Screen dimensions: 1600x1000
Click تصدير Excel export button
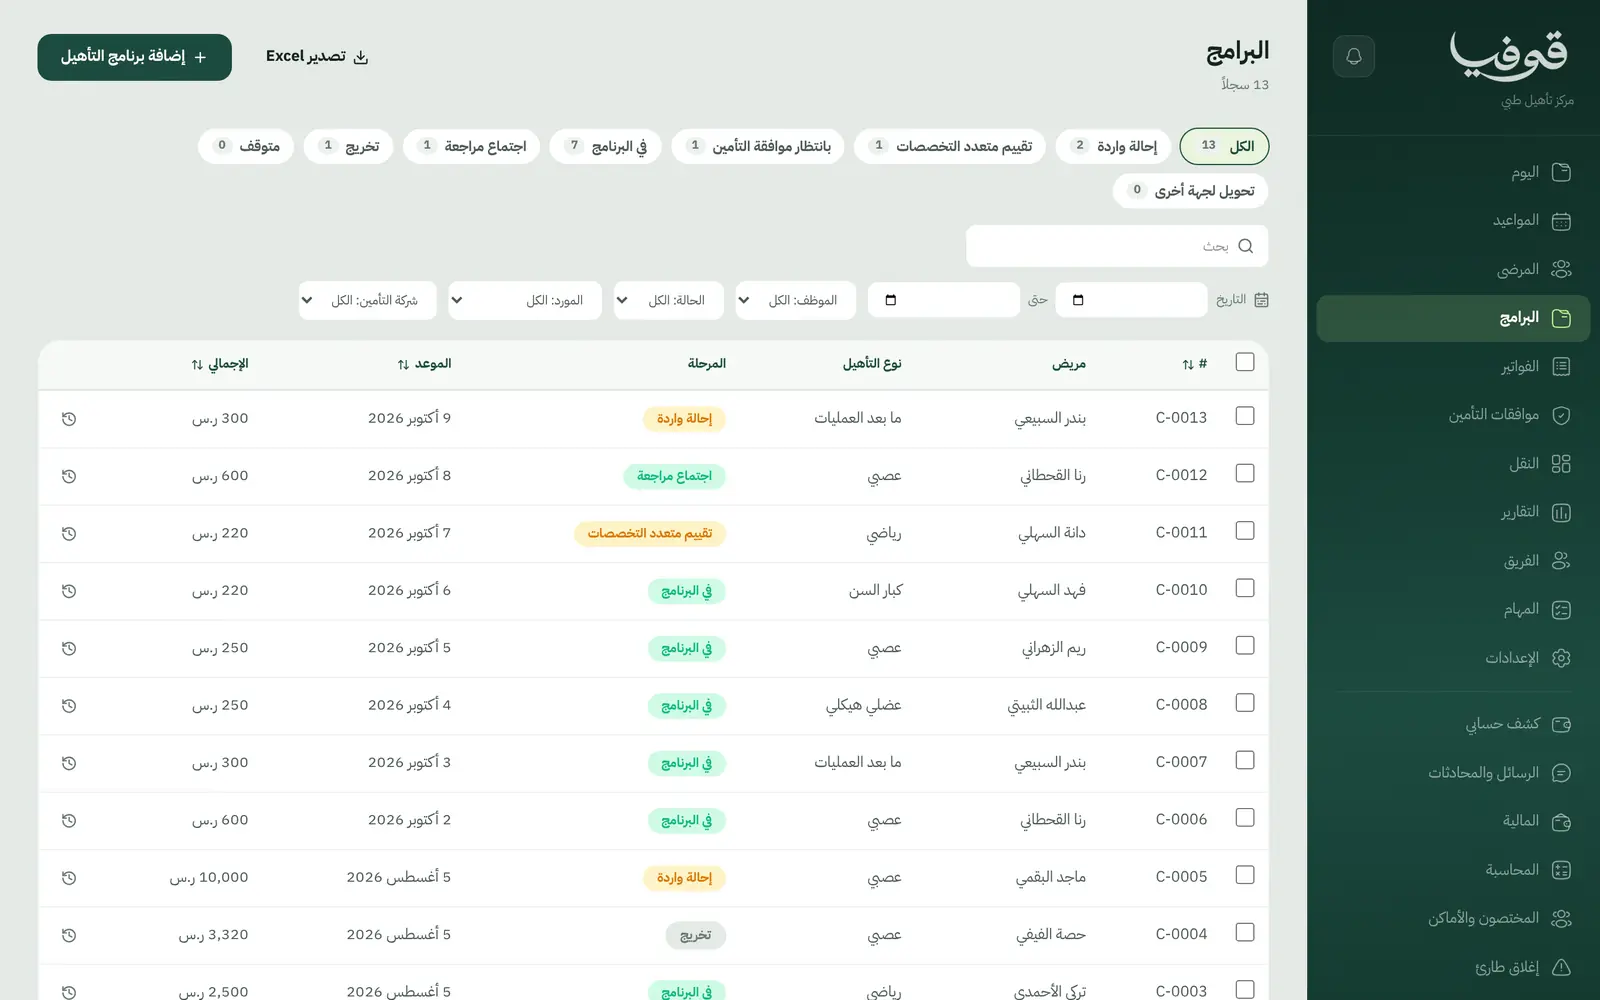(317, 57)
